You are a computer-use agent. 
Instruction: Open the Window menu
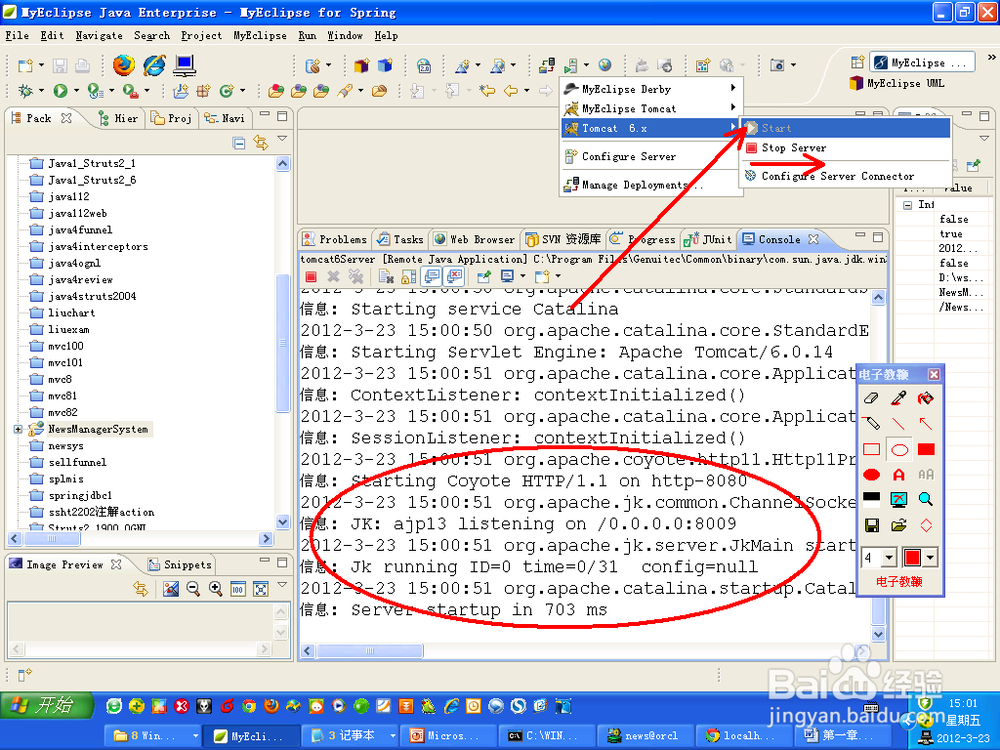[x=345, y=36]
